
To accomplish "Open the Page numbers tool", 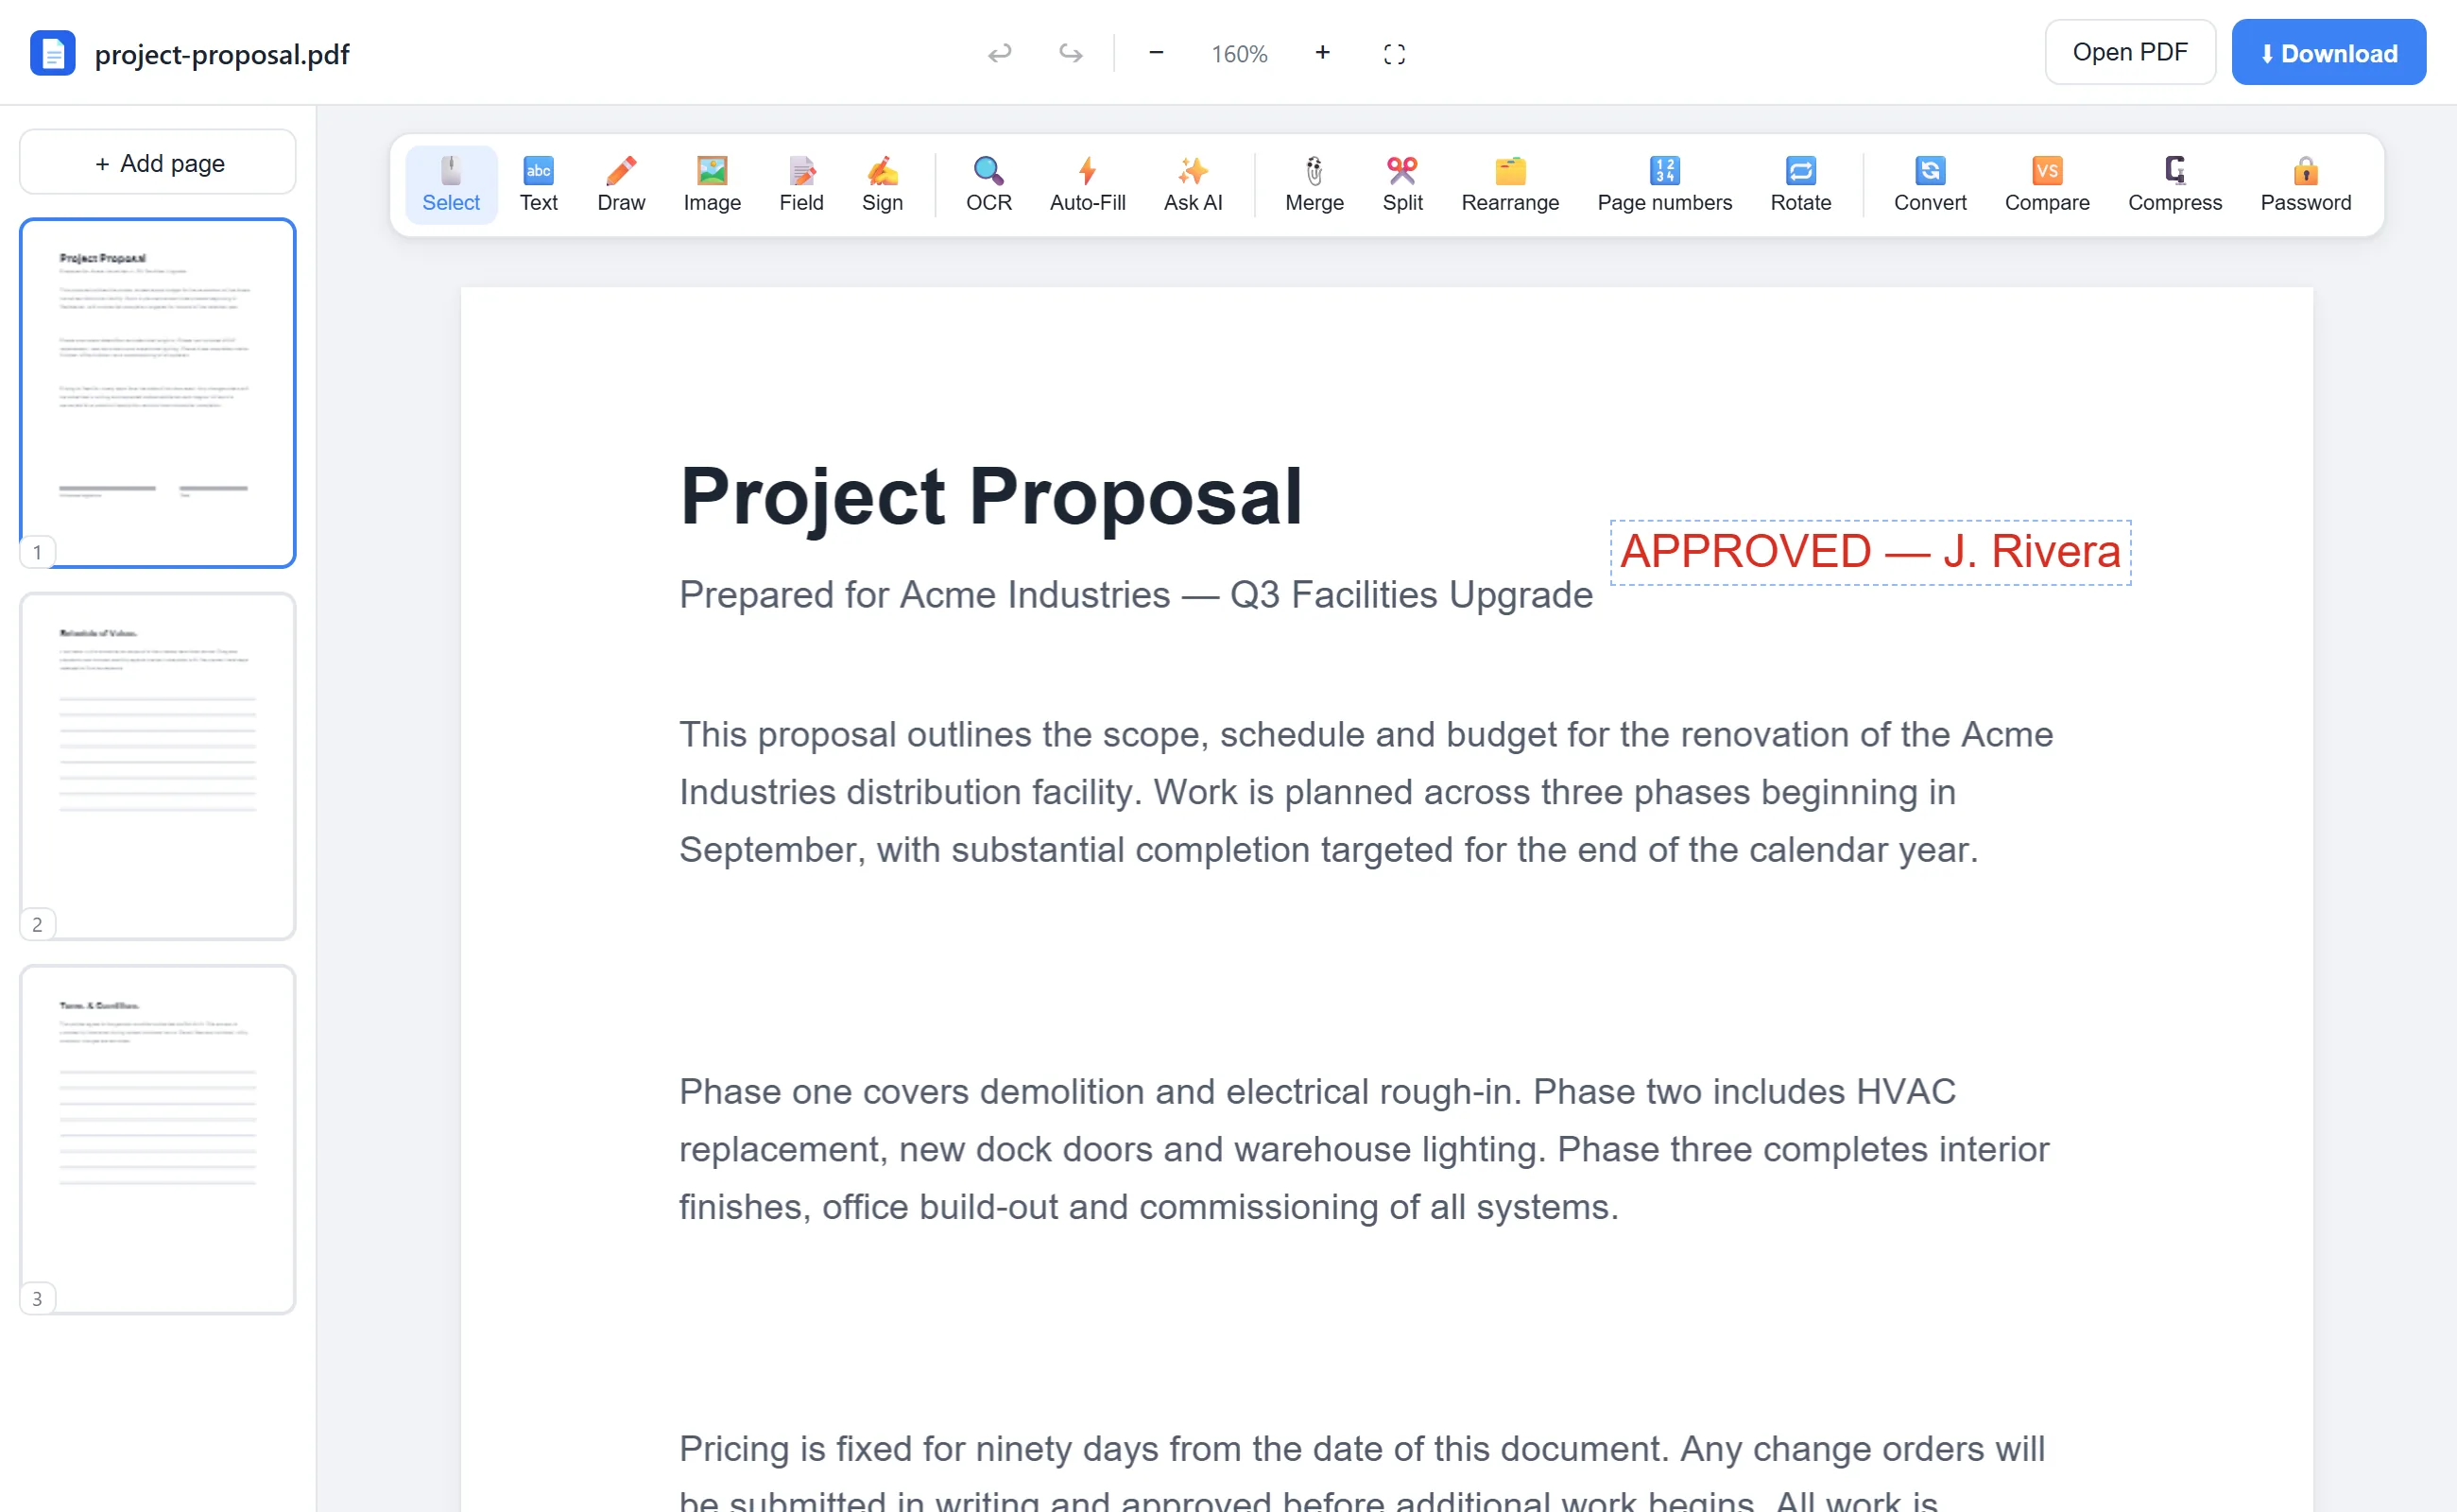I will (1664, 185).
